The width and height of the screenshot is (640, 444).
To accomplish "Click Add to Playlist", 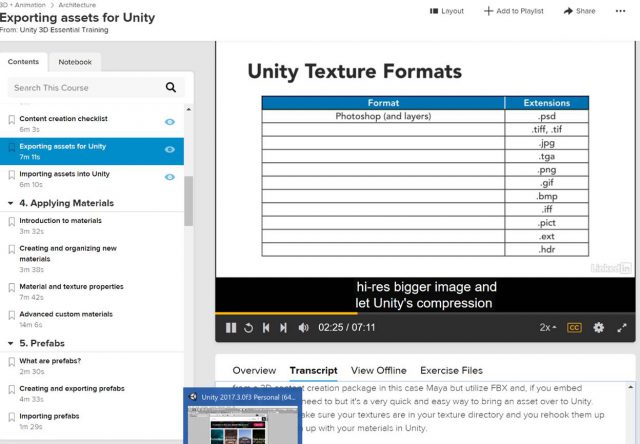I will click(x=514, y=11).
